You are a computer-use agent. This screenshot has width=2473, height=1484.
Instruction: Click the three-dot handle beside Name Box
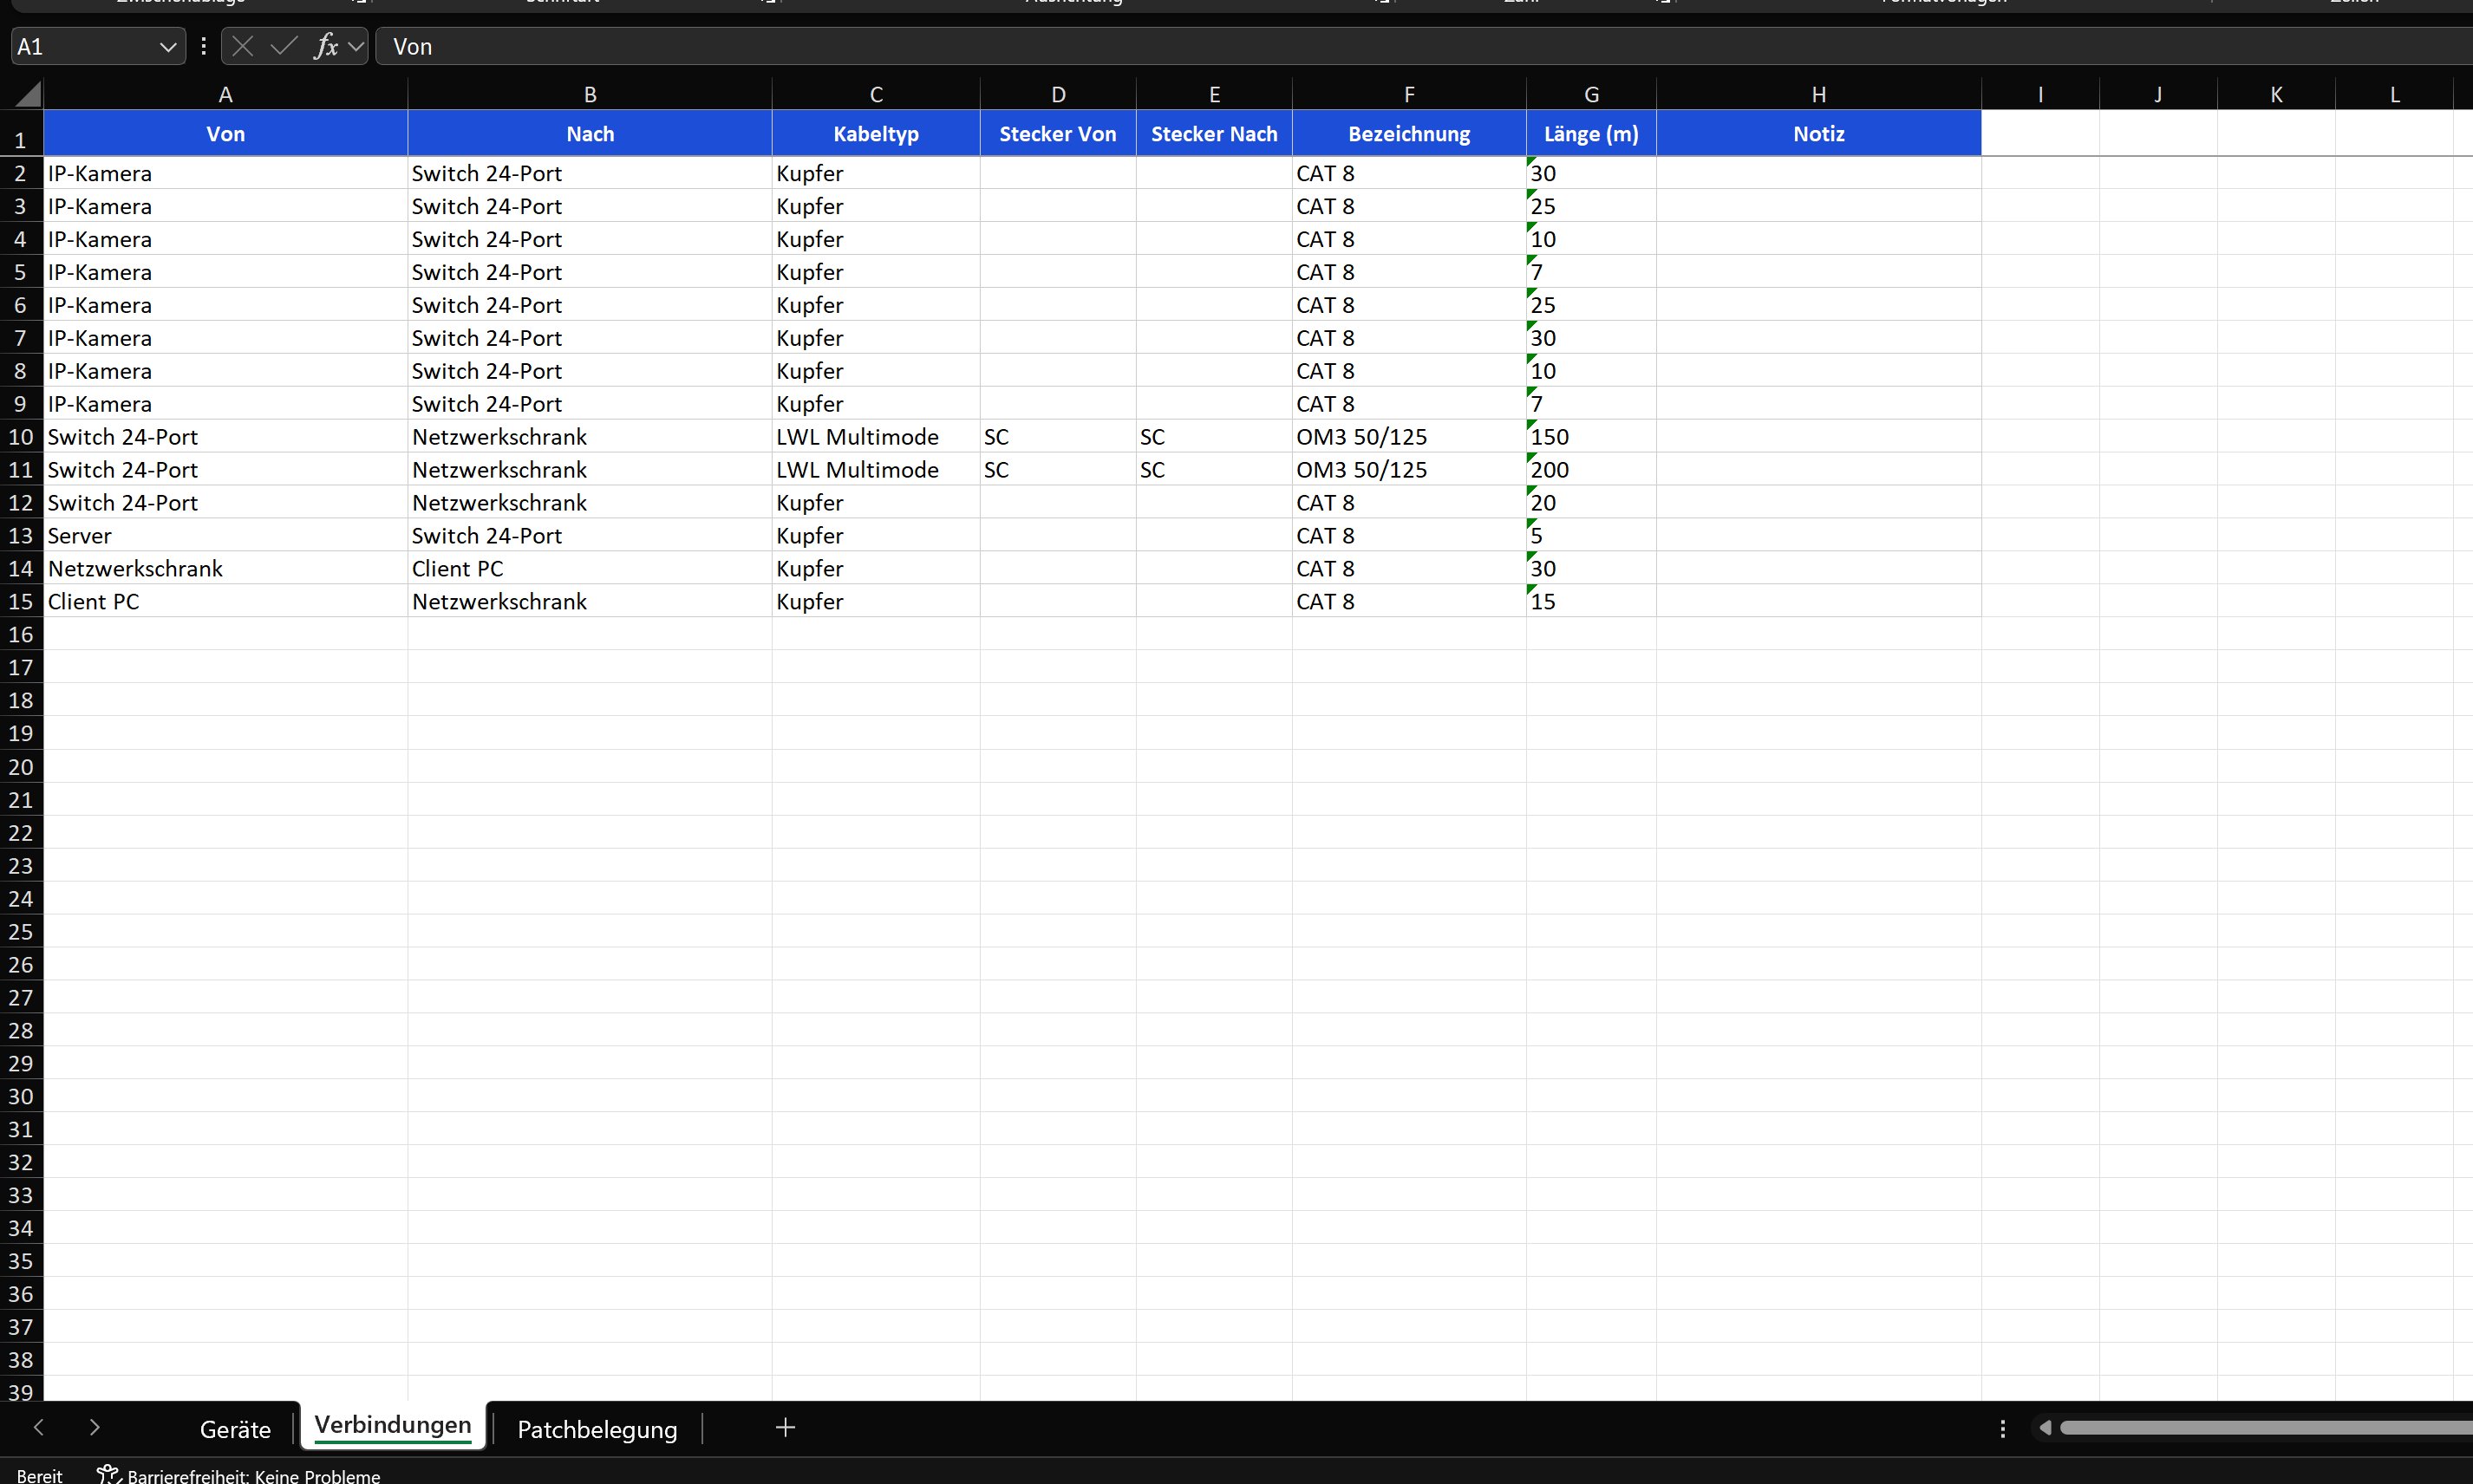(x=203, y=46)
